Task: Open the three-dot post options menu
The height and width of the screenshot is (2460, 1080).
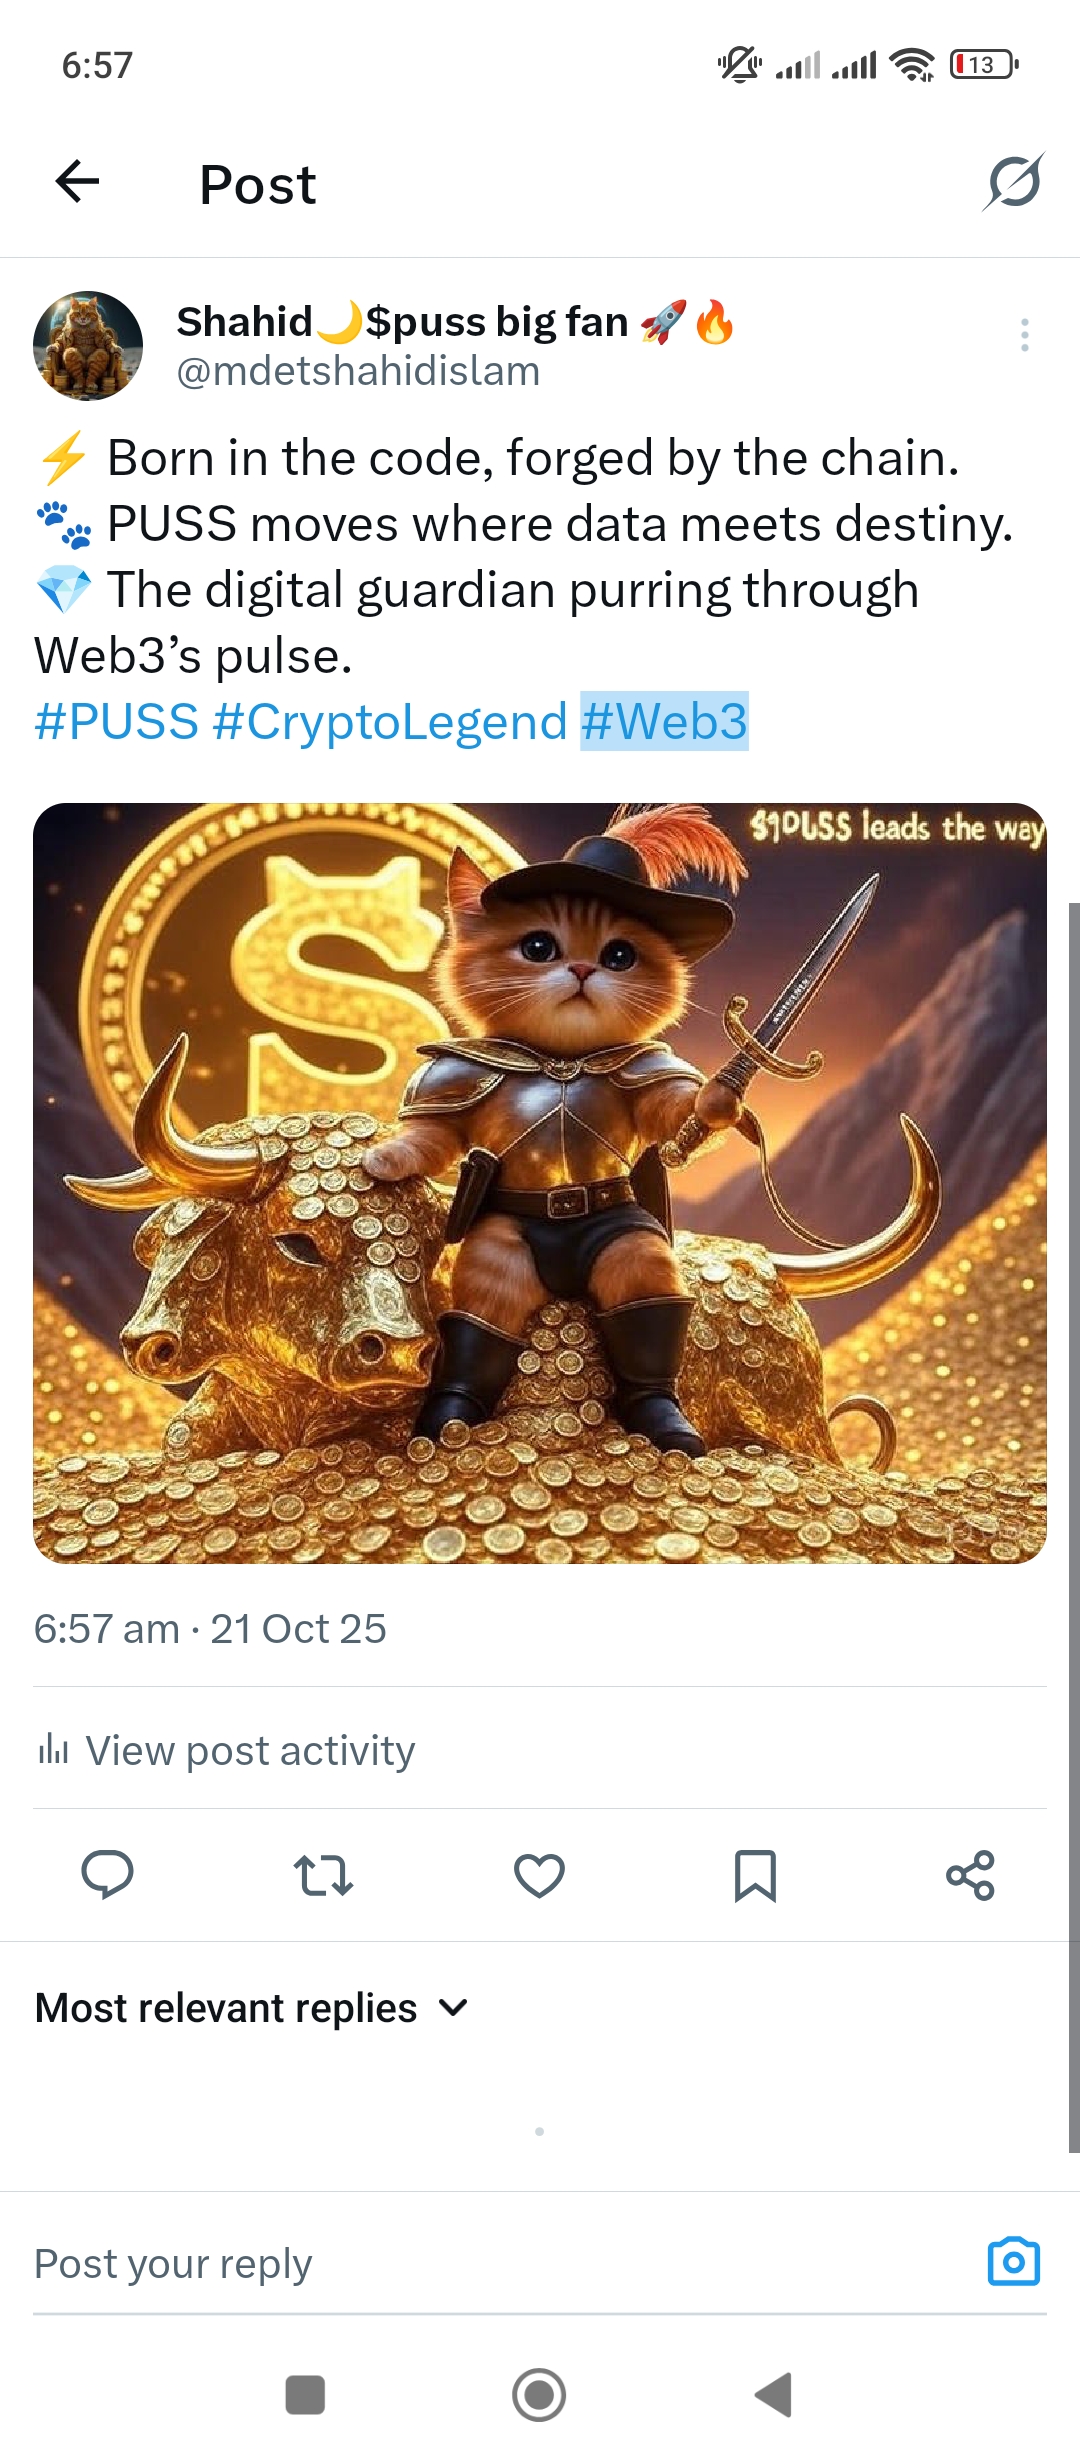Action: (x=1024, y=335)
